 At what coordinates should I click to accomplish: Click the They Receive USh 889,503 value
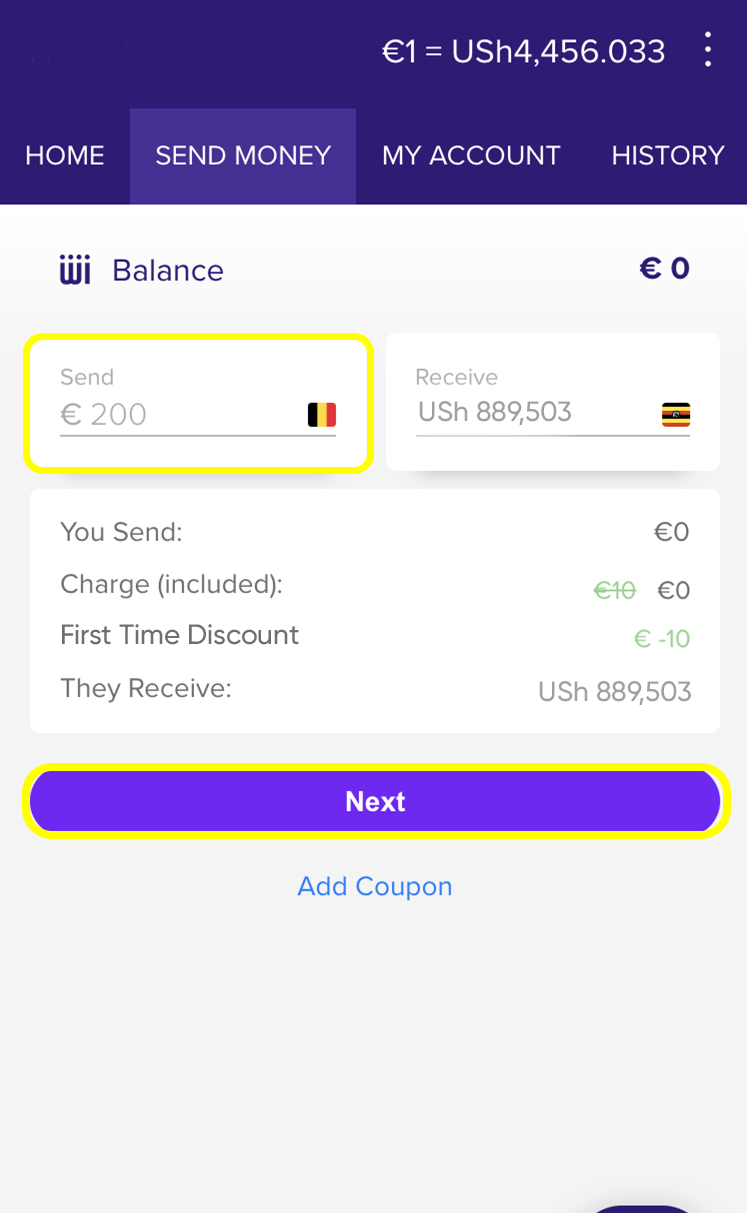click(614, 691)
